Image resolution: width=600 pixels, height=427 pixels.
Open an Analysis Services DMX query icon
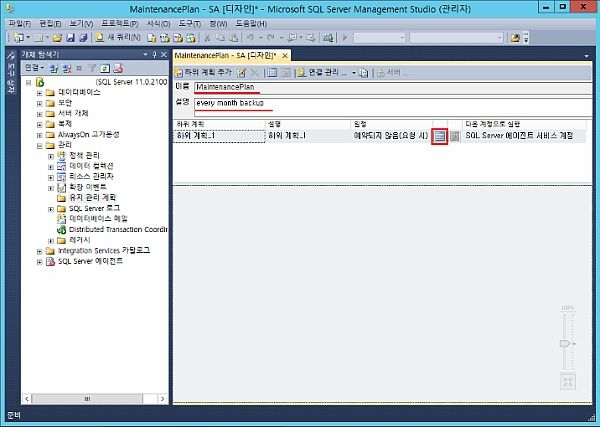[178, 38]
